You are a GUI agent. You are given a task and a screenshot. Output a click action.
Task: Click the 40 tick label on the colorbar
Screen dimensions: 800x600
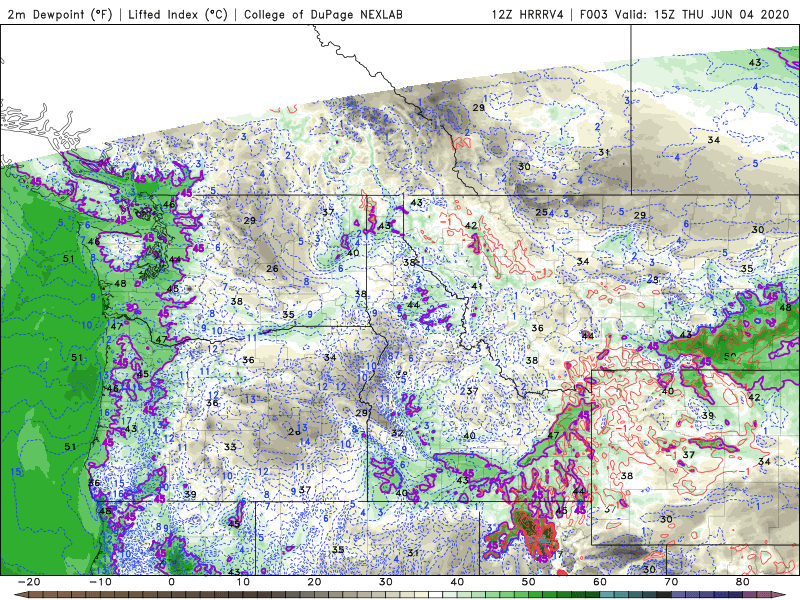coord(457,582)
